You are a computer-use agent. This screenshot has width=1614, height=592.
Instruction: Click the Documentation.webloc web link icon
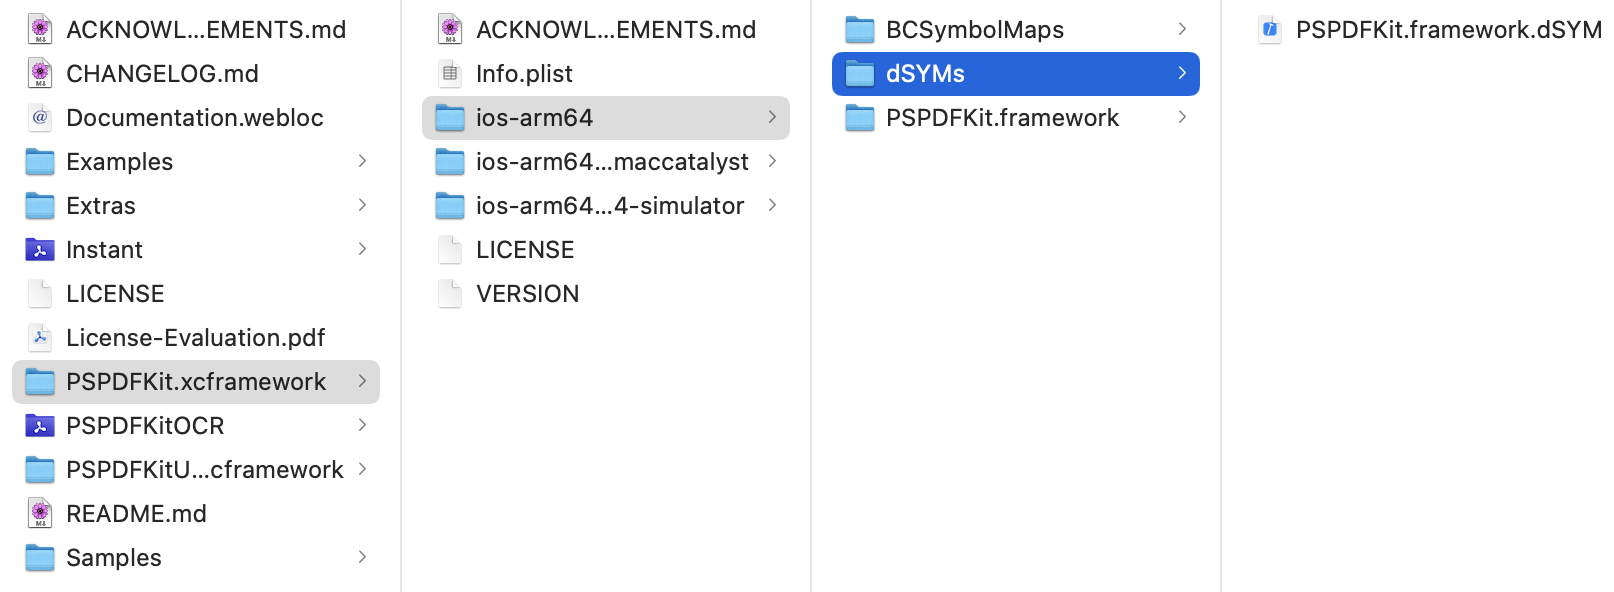(40, 117)
